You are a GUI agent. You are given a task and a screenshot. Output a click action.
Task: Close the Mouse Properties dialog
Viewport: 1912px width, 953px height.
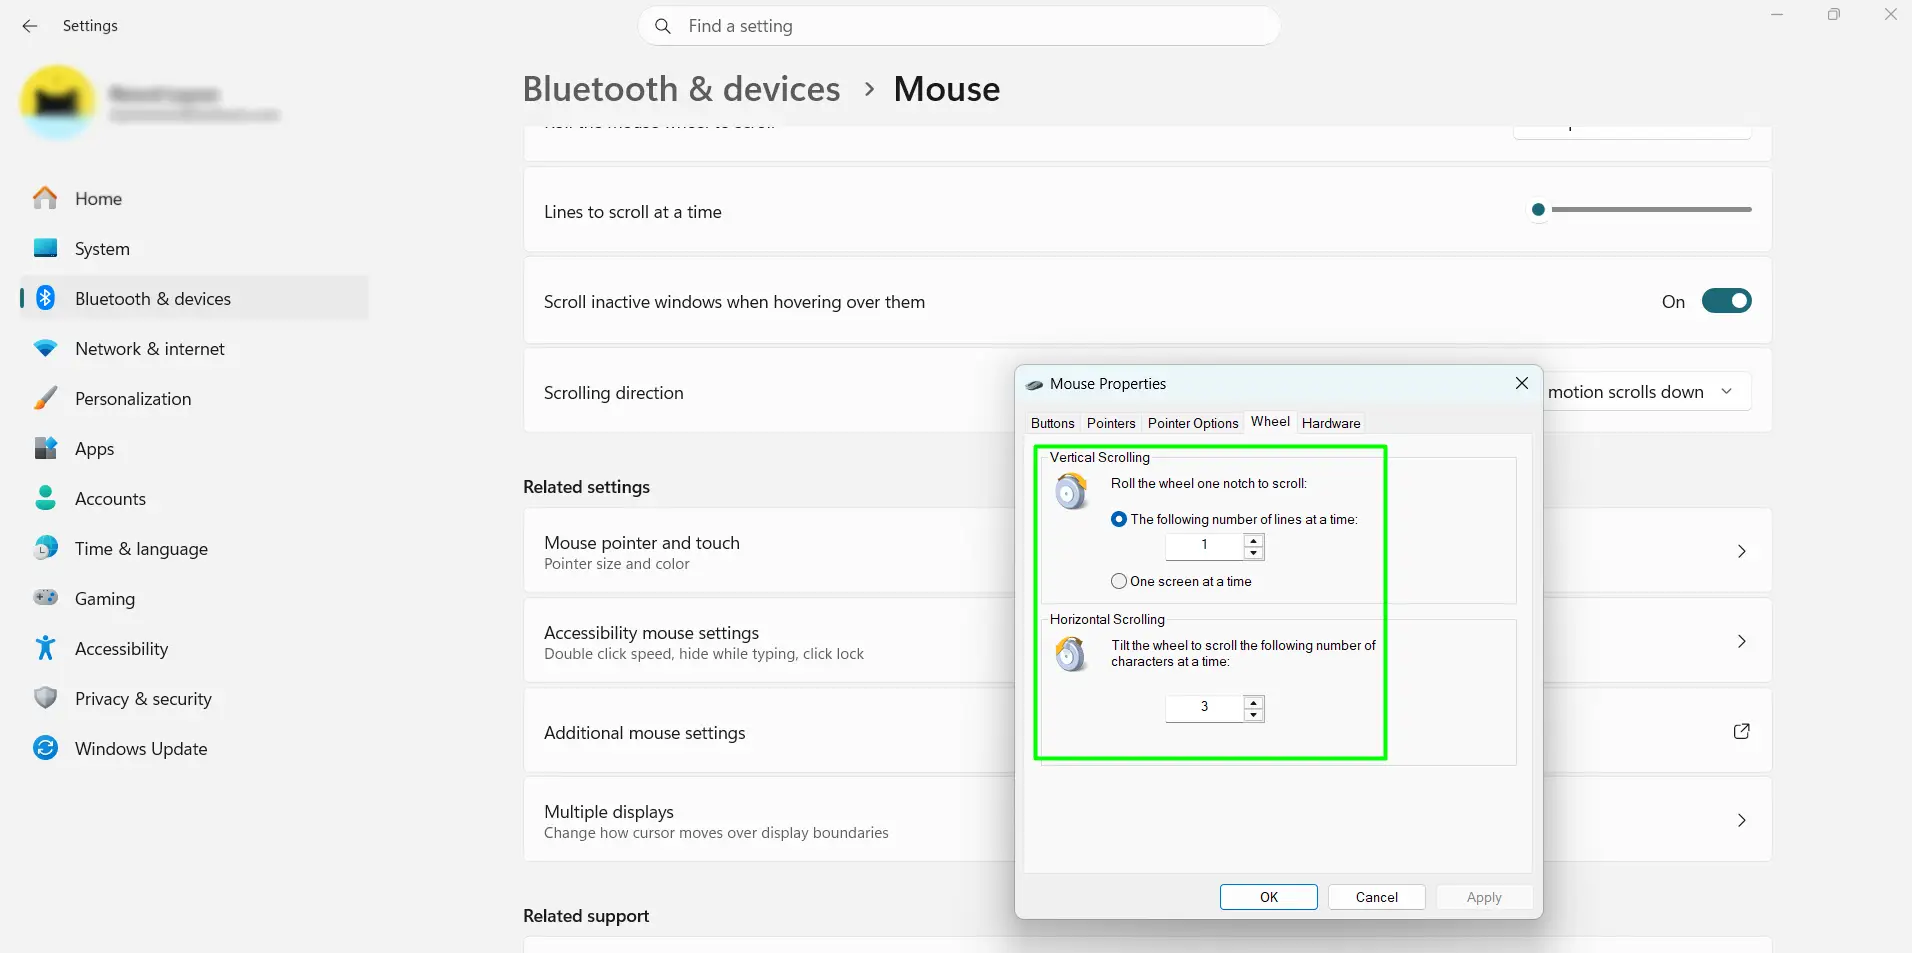(x=1521, y=384)
